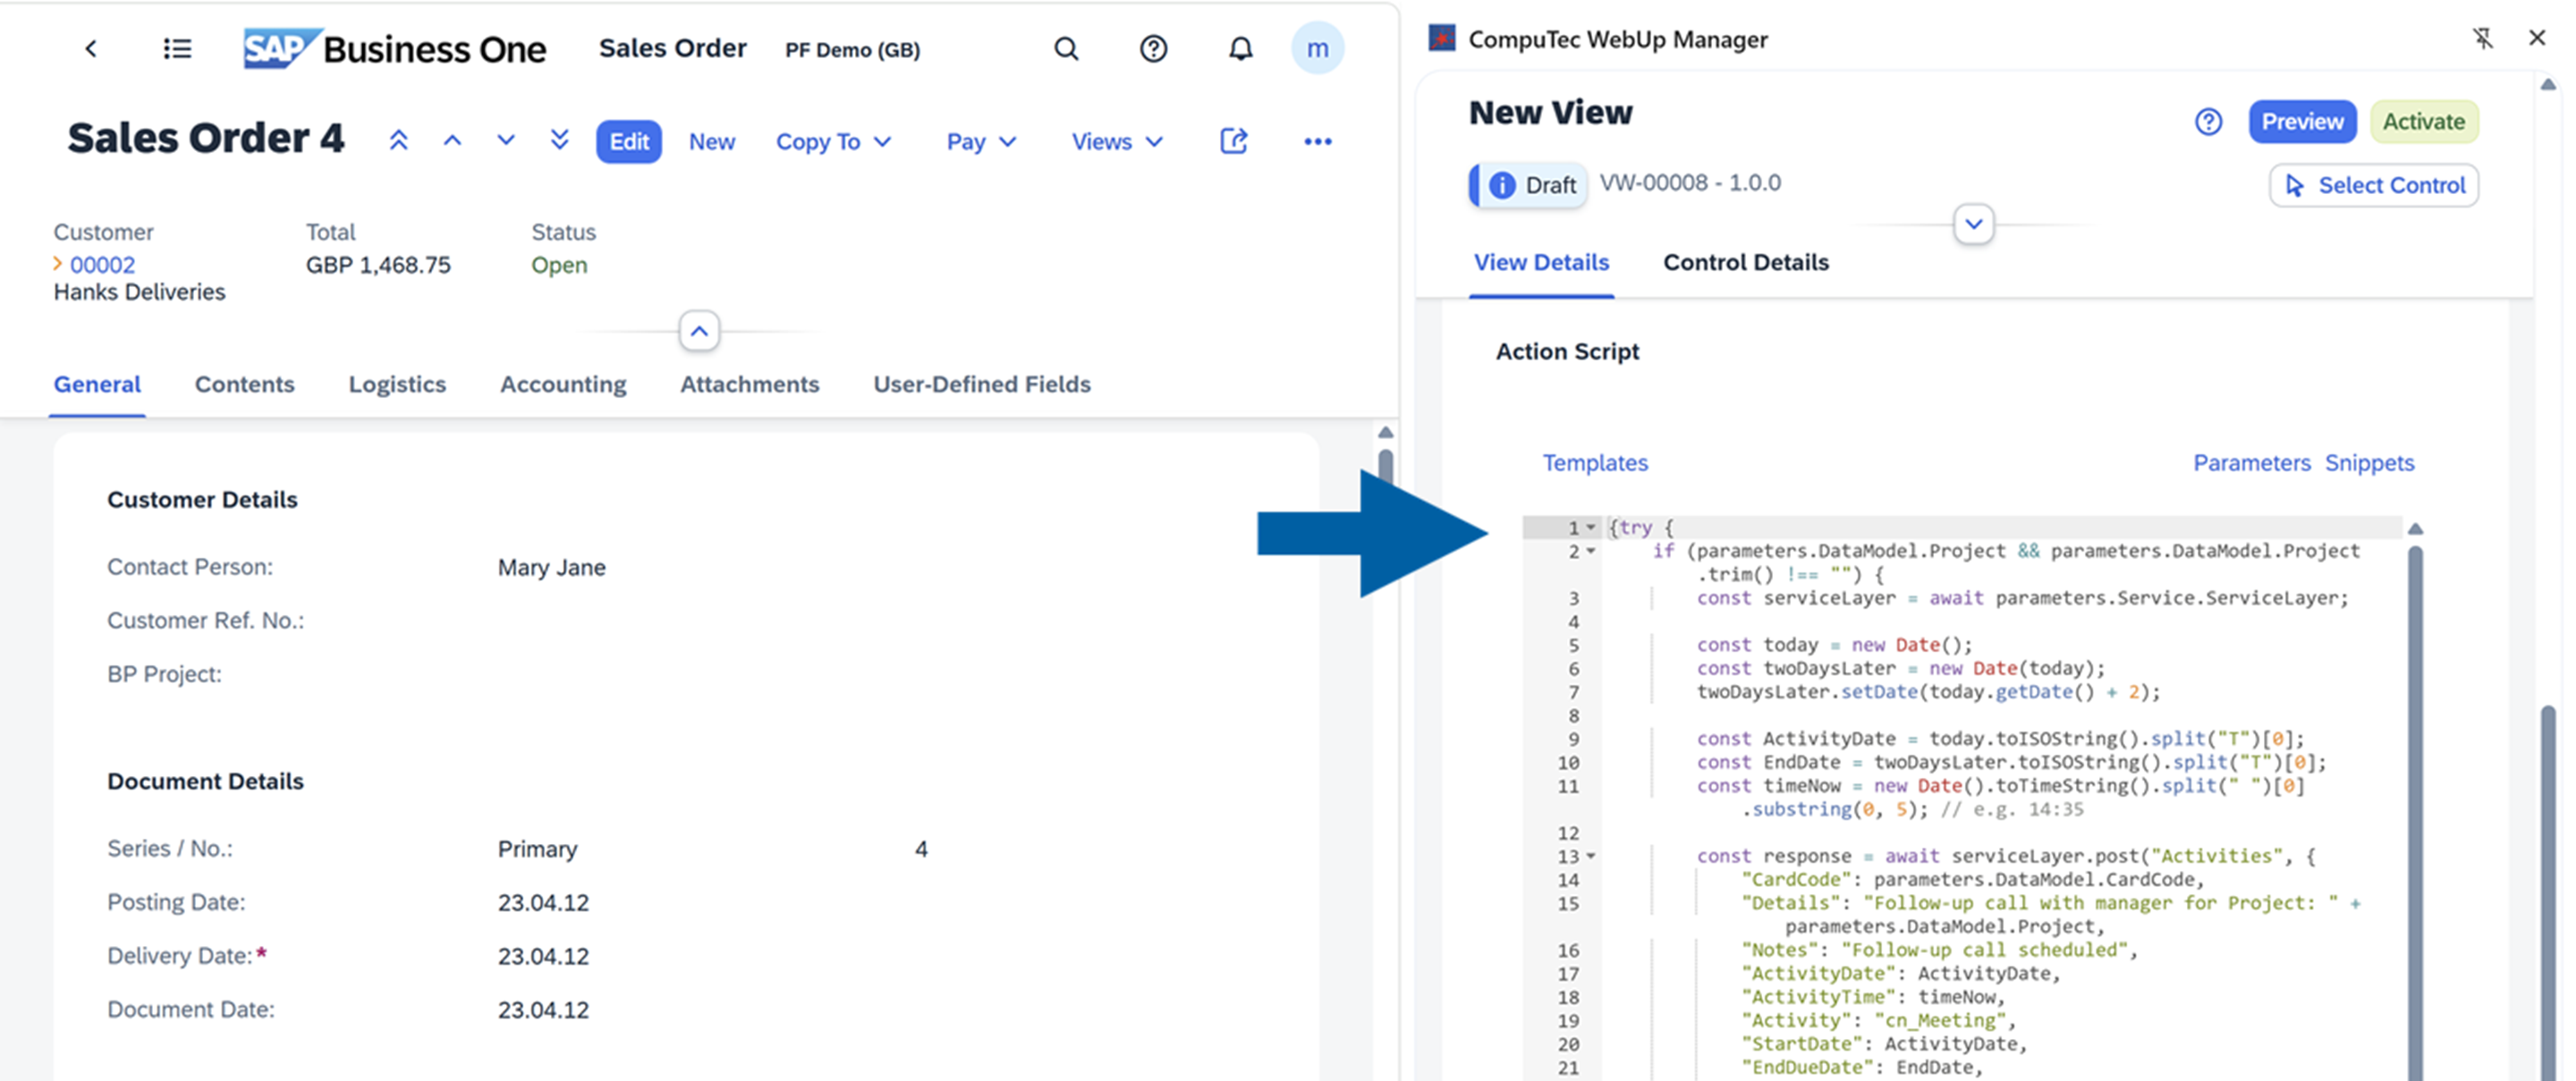Click the code editor vertical scrollbar
Screen dimensions: 2576x1081
[x=2415, y=800]
